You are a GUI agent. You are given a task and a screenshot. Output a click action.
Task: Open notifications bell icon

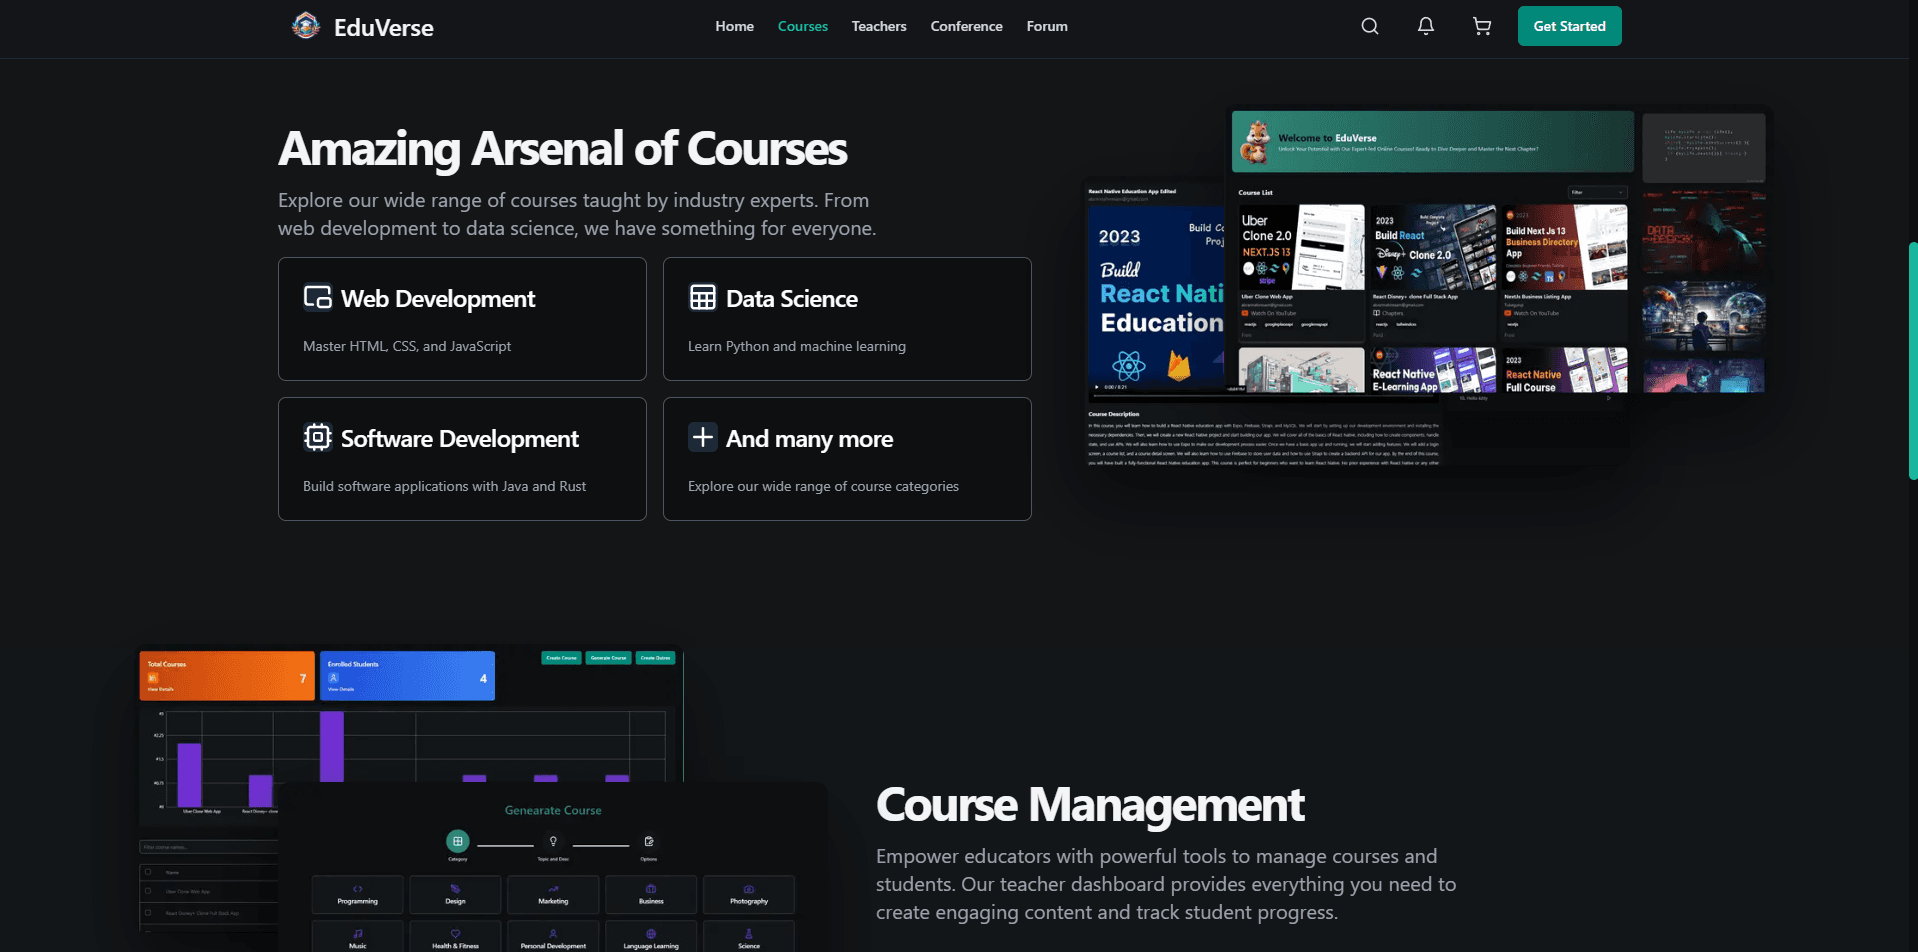[1426, 26]
